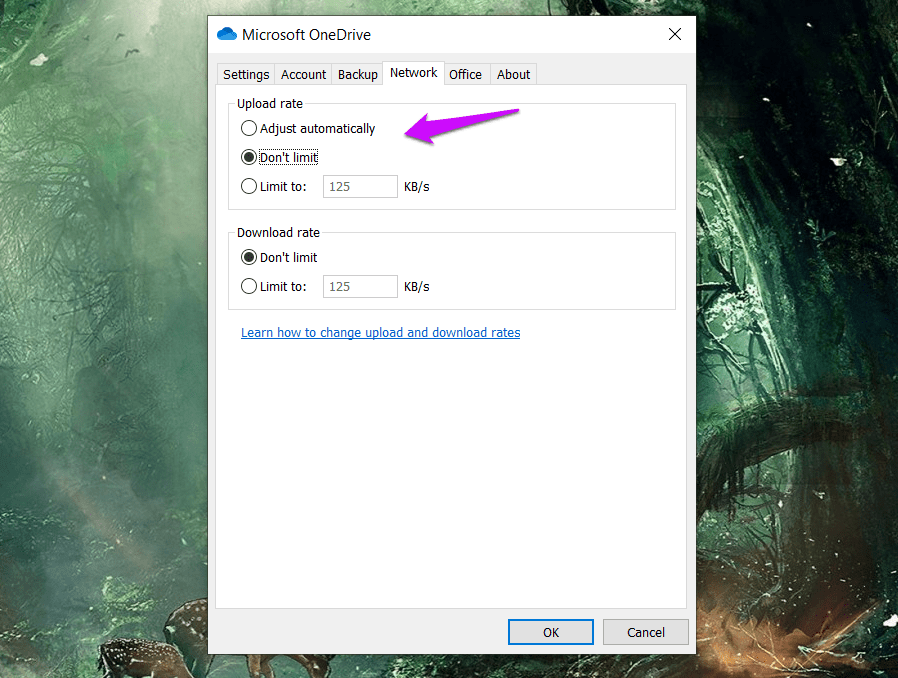Select Adjust automatically for upload rate
This screenshot has width=898, height=678.
pos(308,128)
